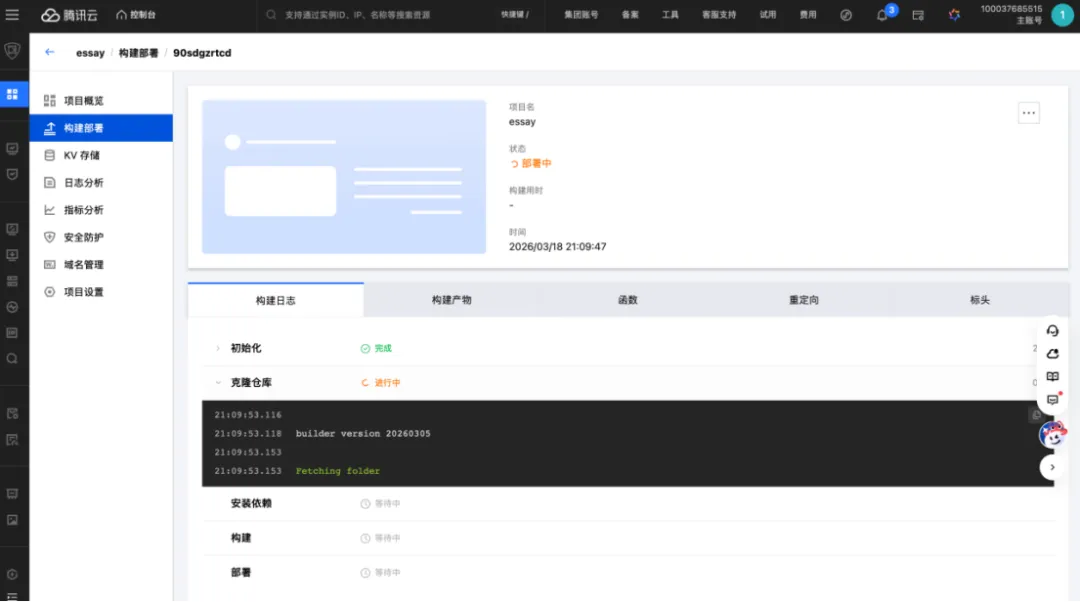Viewport: 1080px width, 602px height.
Task: Open 域名管理 sidebar item
Action: coord(101,264)
